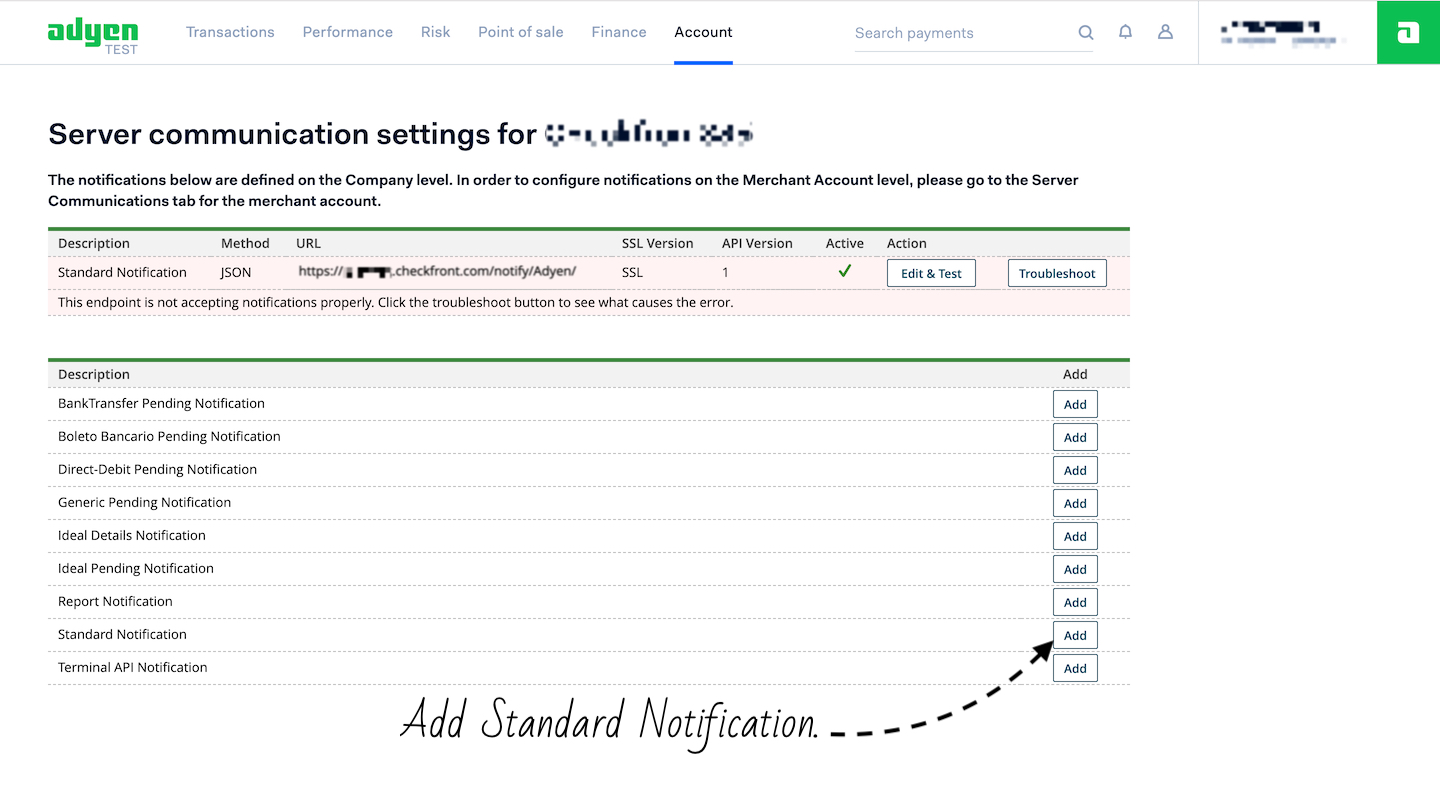The width and height of the screenshot is (1440, 790).
Task: Open the Finance menu
Action: (x=619, y=32)
